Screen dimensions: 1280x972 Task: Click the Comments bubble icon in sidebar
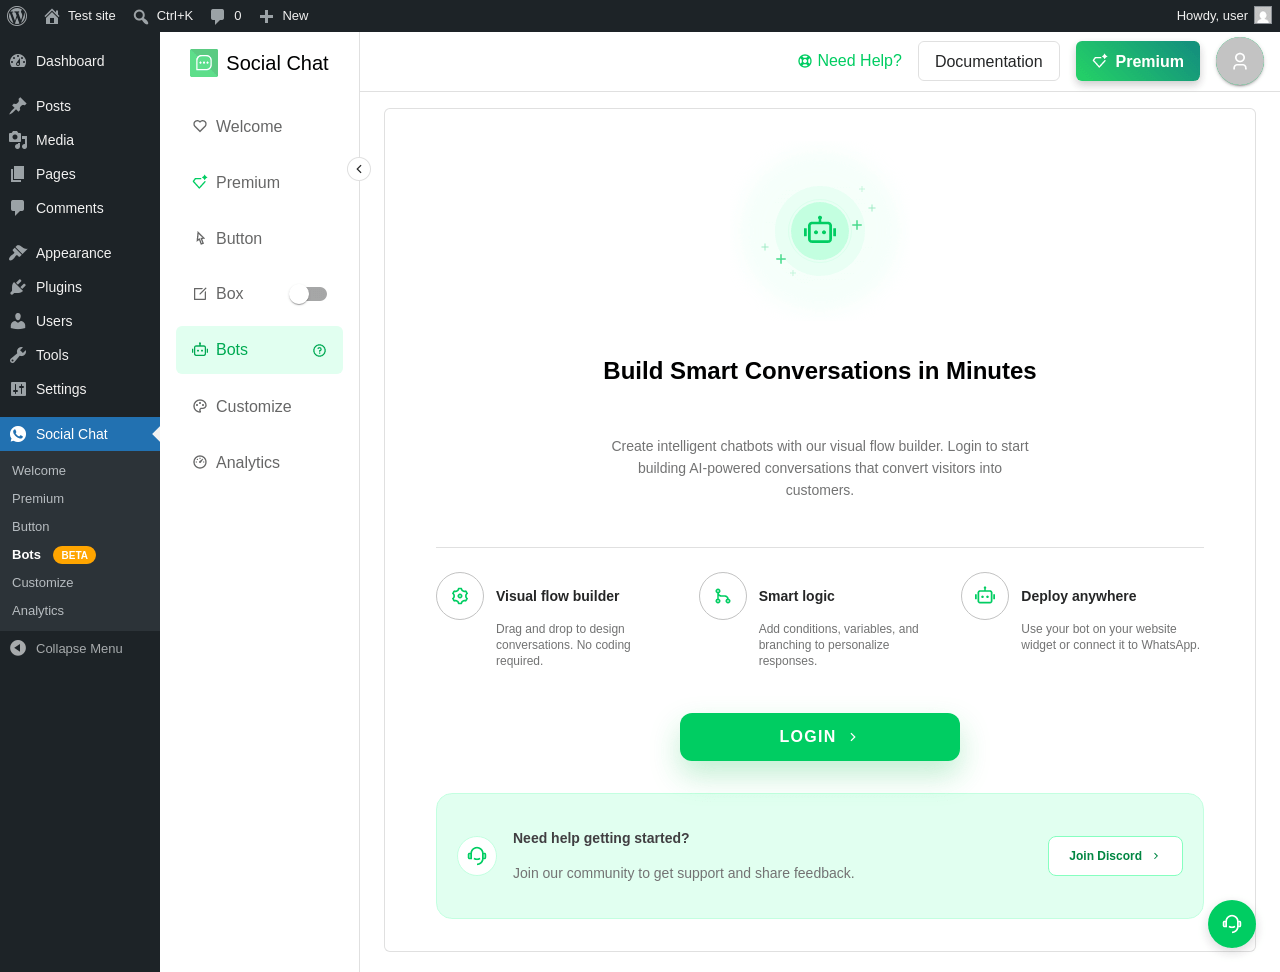pyautogui.click(x=18, y=208)
